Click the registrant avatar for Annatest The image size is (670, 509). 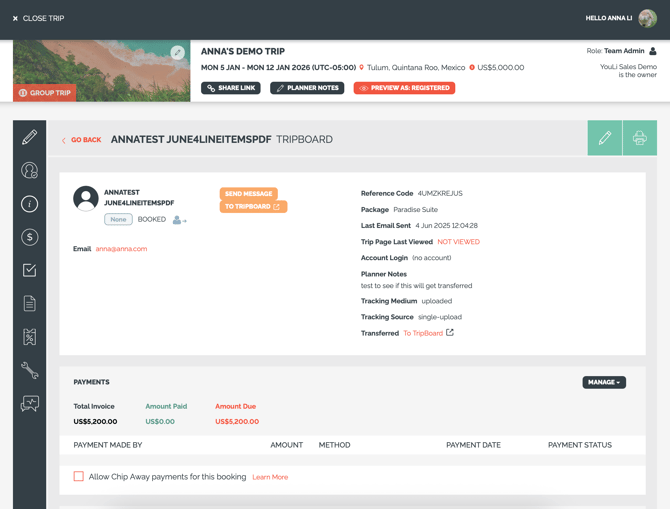click(86, 198)
